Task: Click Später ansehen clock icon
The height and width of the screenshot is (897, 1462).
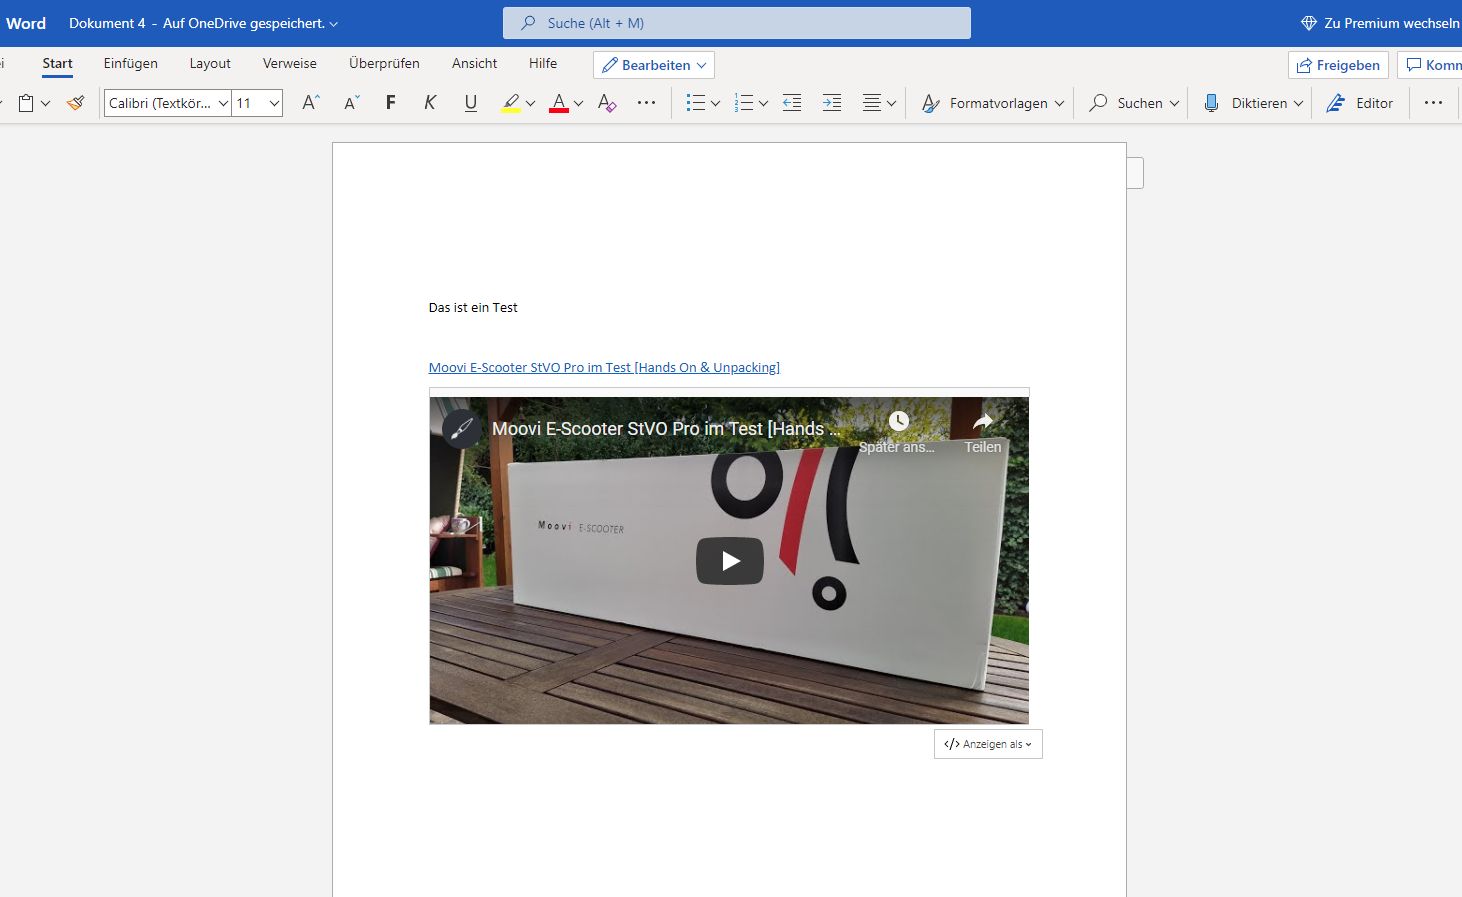Action: (x=898, y=422)
